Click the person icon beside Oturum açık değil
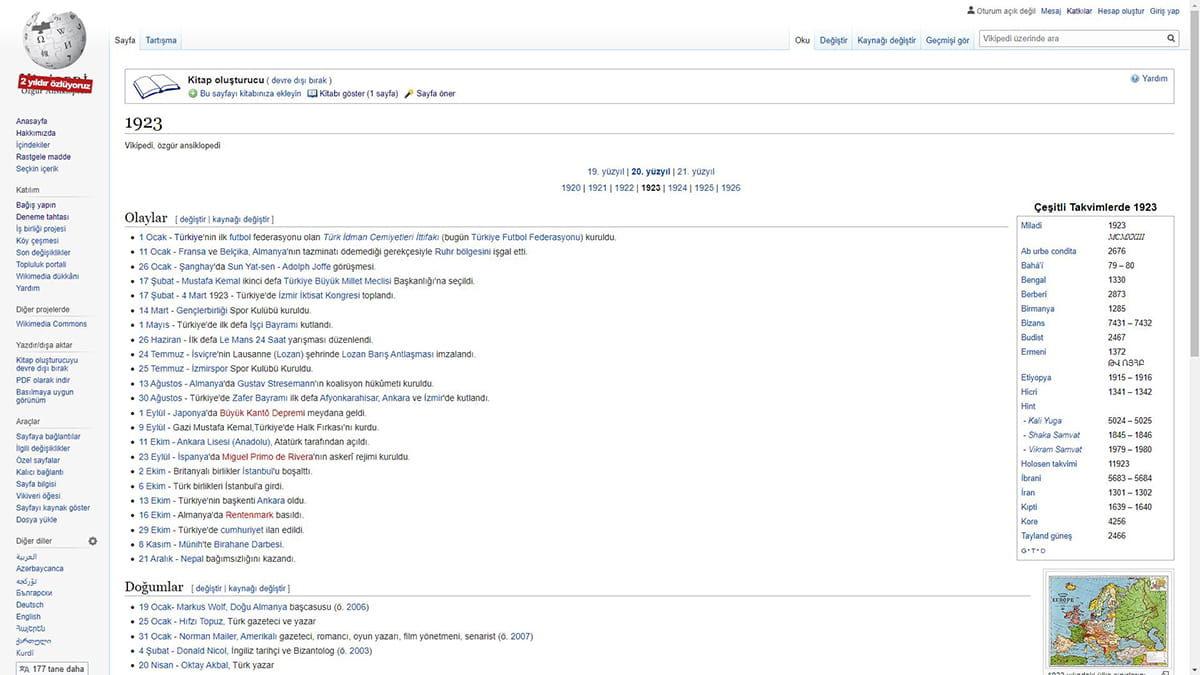 point(971,10)
